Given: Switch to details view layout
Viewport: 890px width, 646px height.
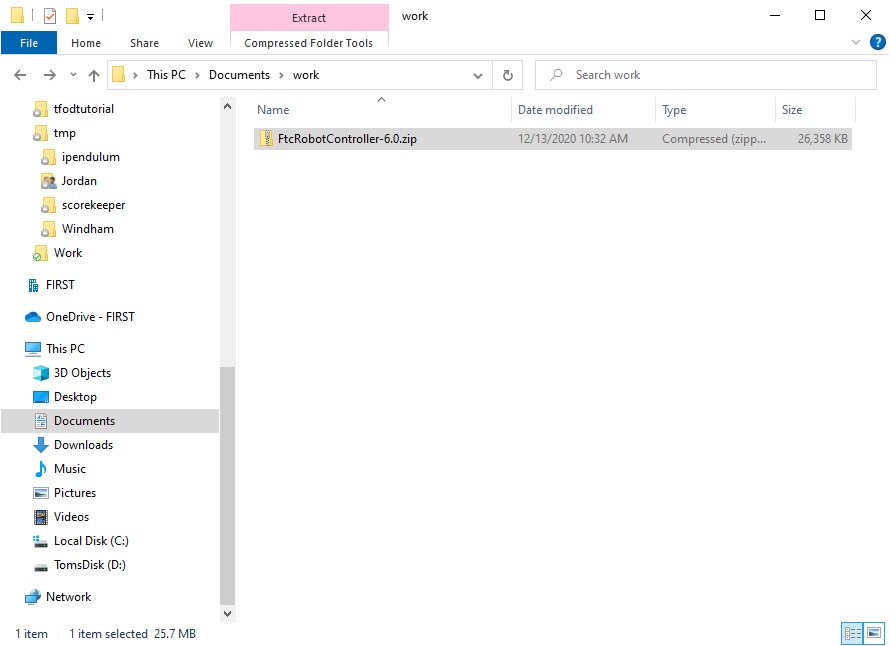Looking at the screenshot, I should [x=852, y=633].
